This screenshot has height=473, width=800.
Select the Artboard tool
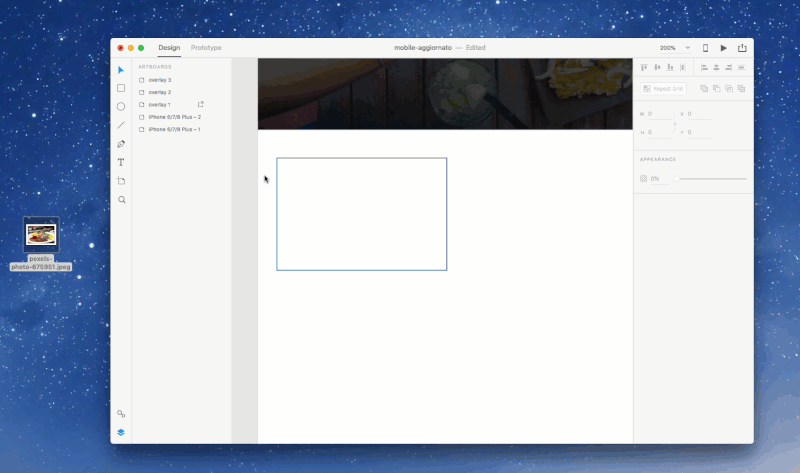121,181
